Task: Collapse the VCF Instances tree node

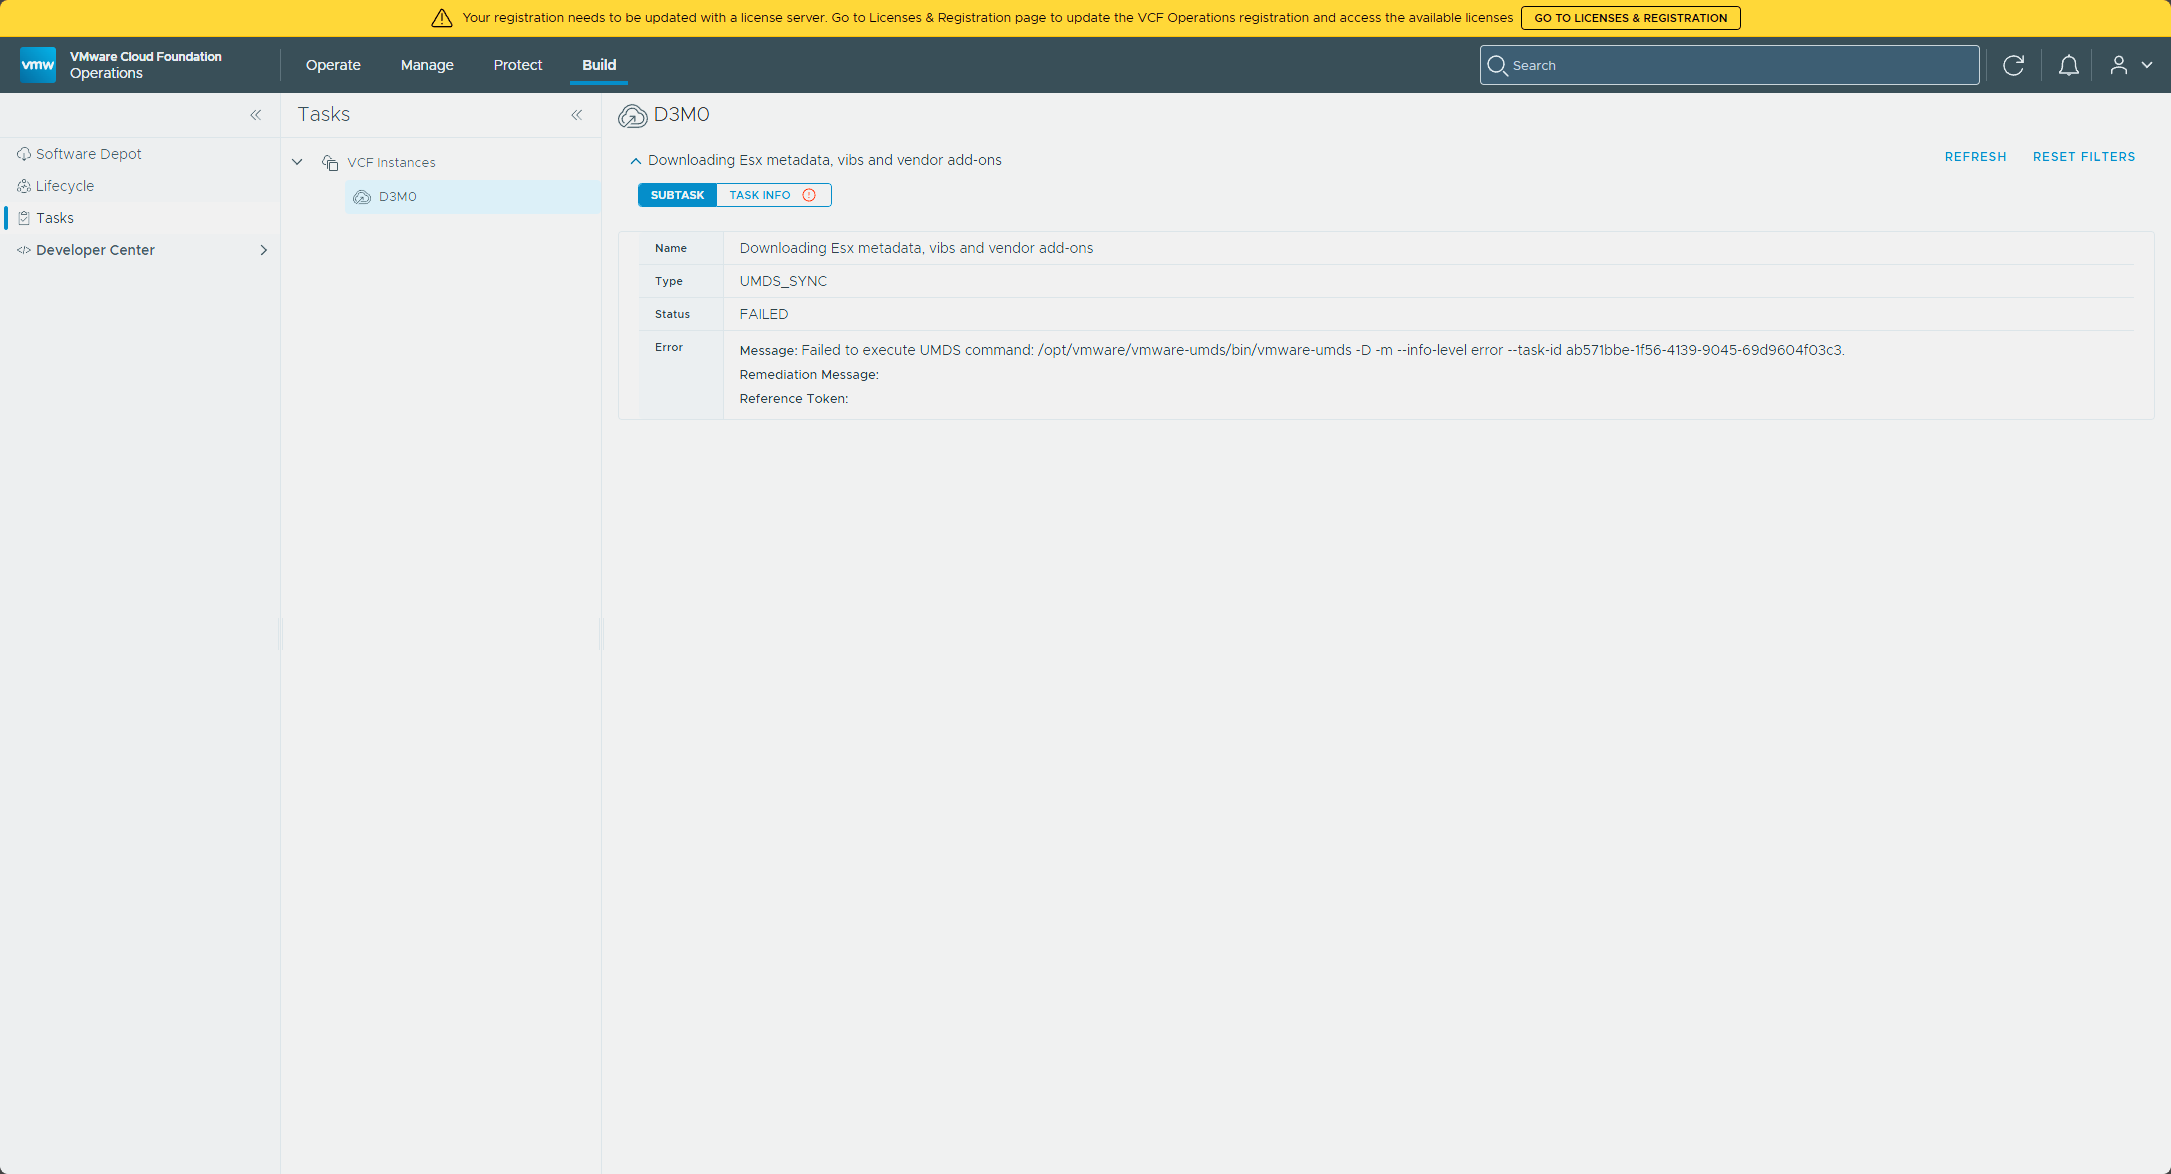Action: (x=297, y=162)
